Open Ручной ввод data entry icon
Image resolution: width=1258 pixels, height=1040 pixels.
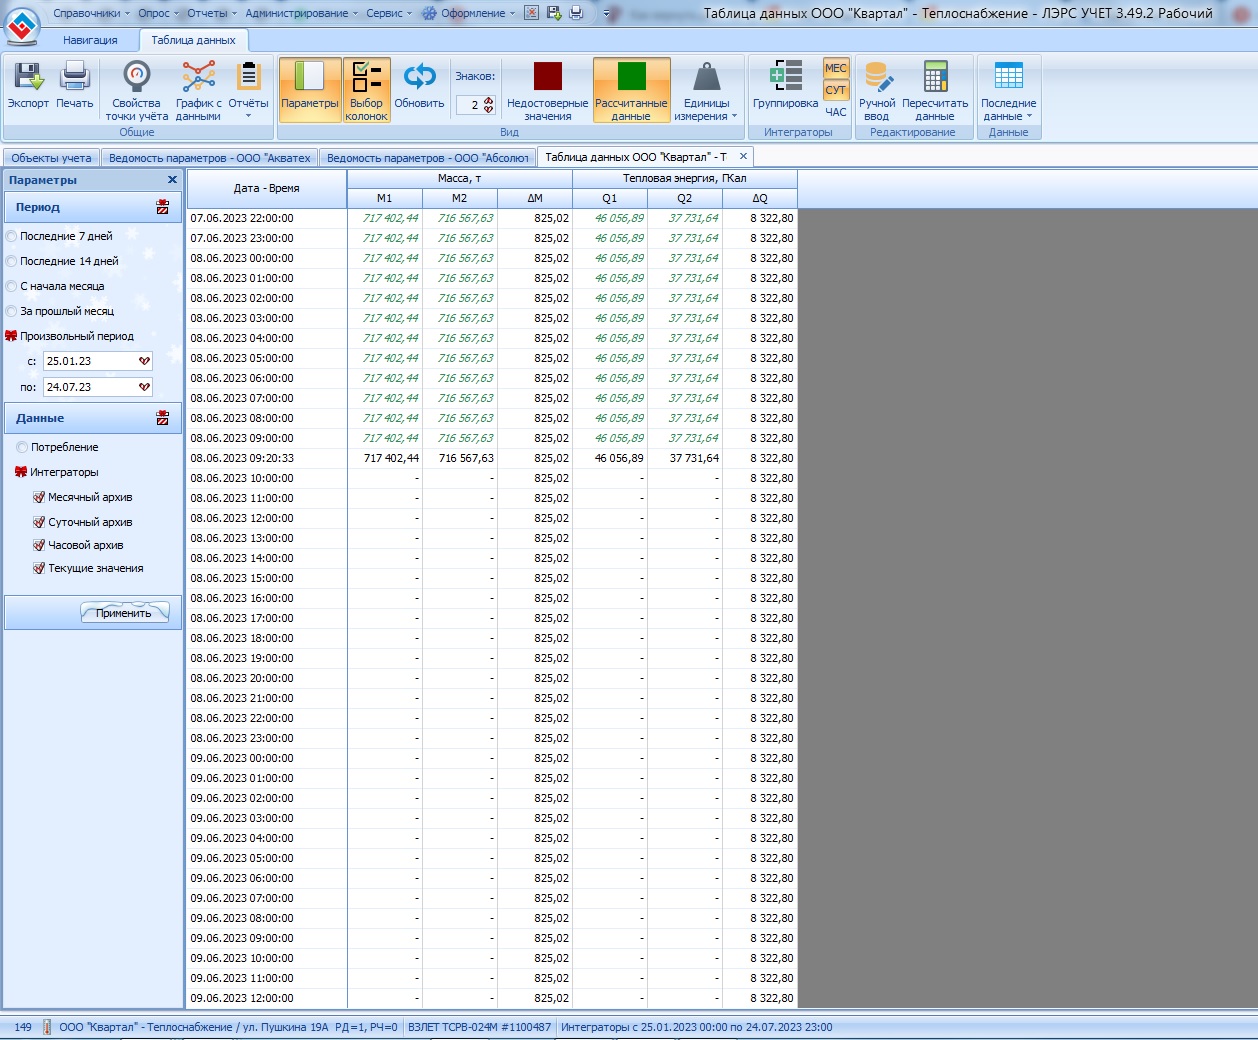tap(878, 78)
